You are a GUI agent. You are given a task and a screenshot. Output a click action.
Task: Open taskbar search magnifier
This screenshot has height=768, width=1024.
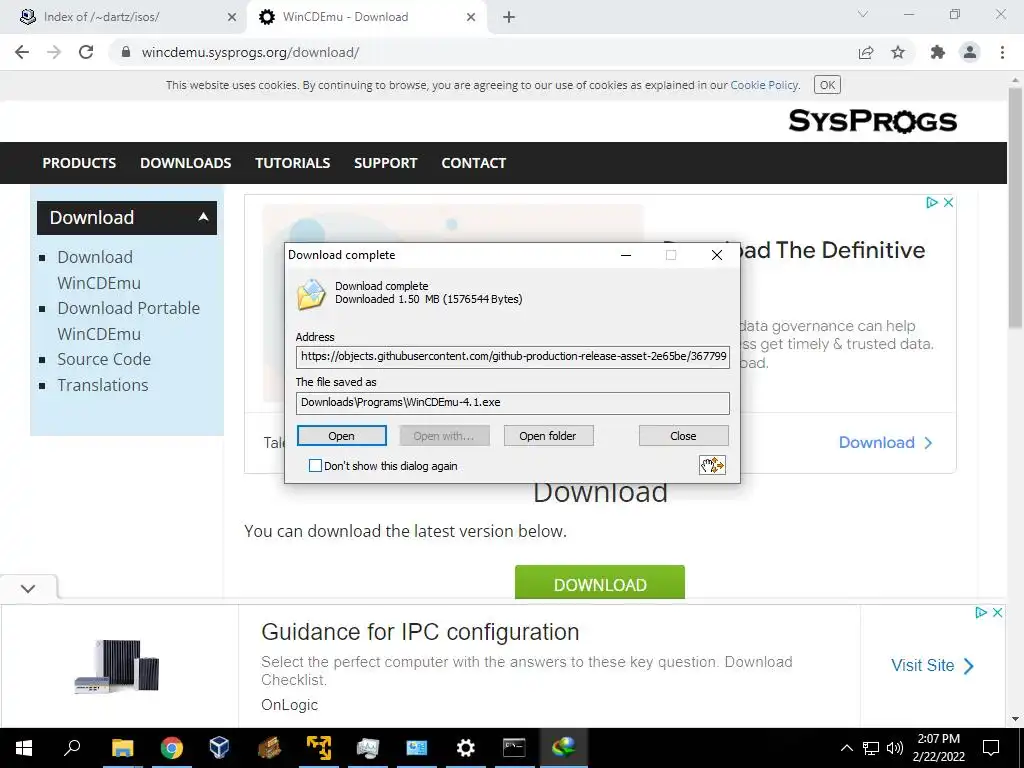tap(72, 748)
